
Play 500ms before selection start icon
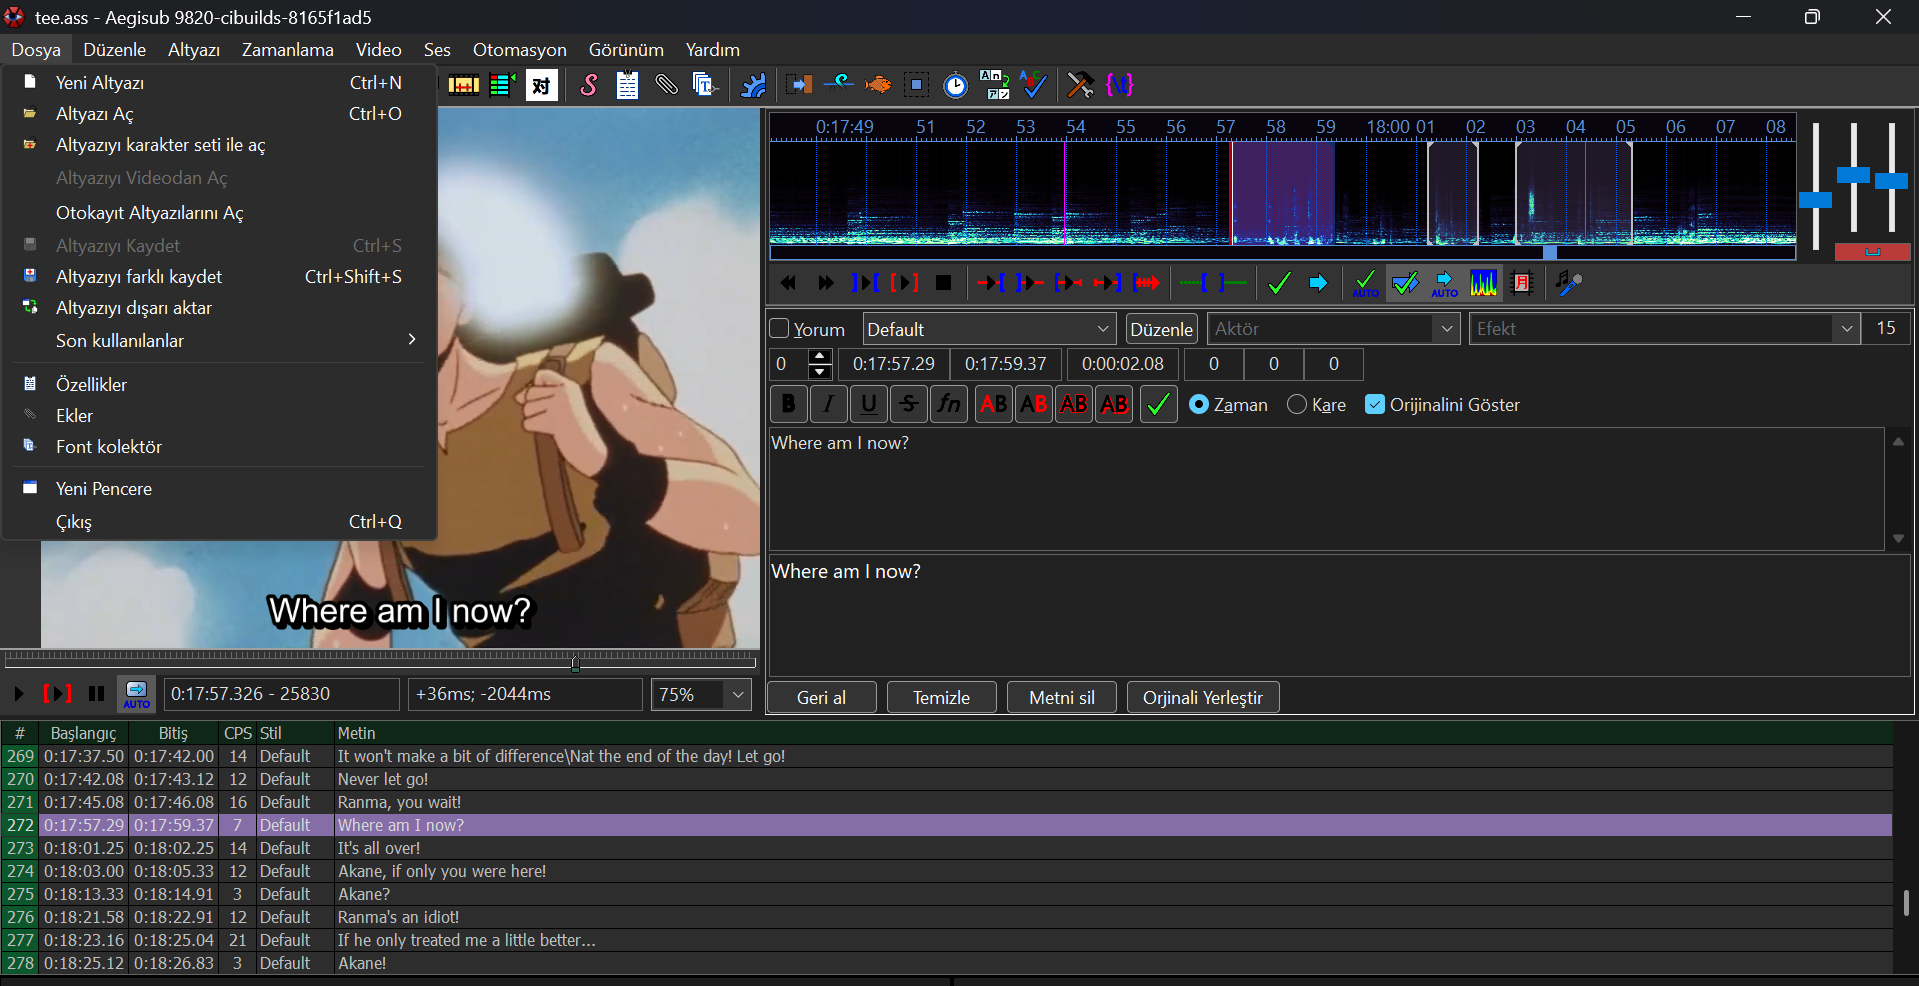tap(990, 283)
